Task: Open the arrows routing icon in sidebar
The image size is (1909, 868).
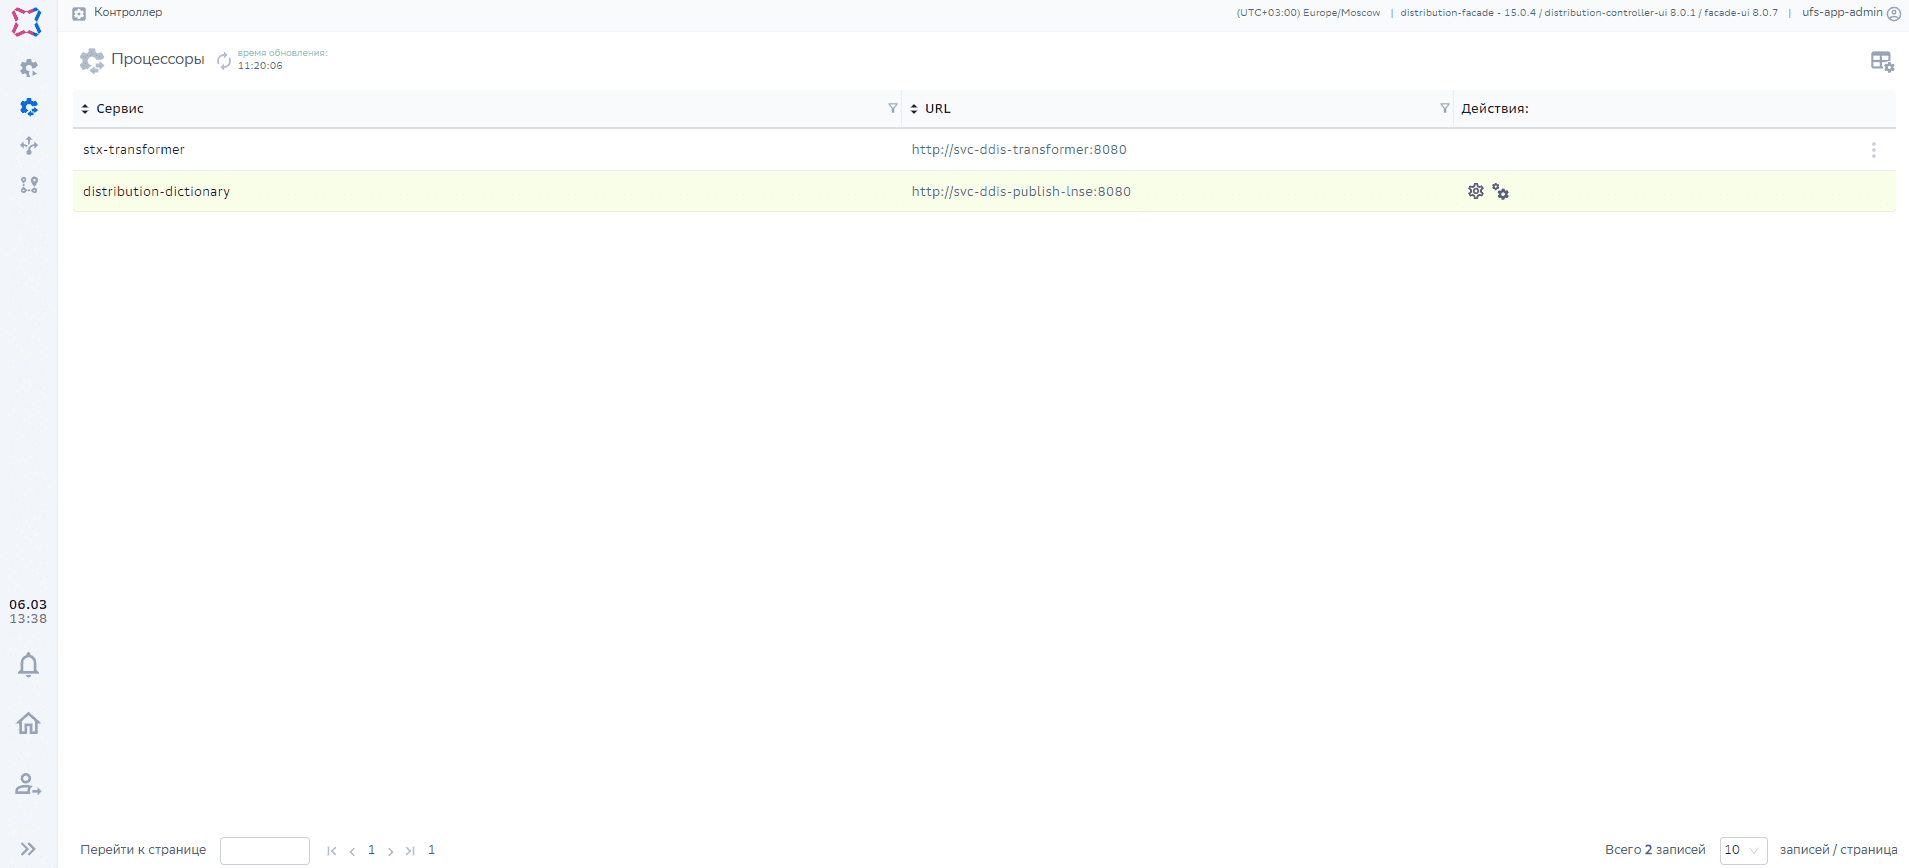Action: (x=29, y=146)
